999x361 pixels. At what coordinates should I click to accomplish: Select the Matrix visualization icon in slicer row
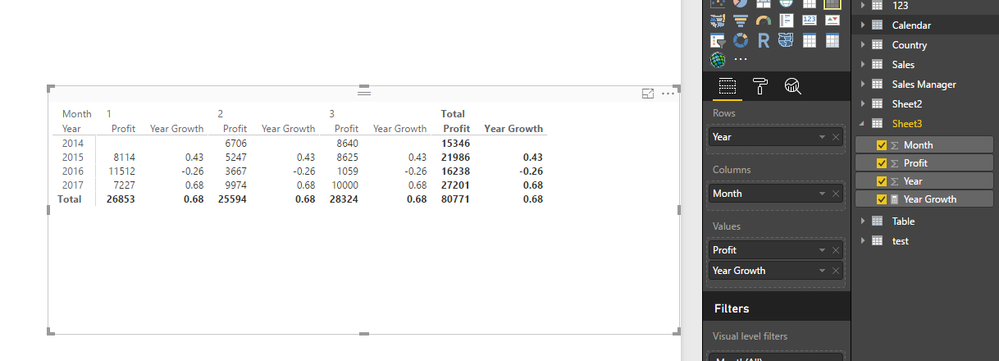coord(832,41)
